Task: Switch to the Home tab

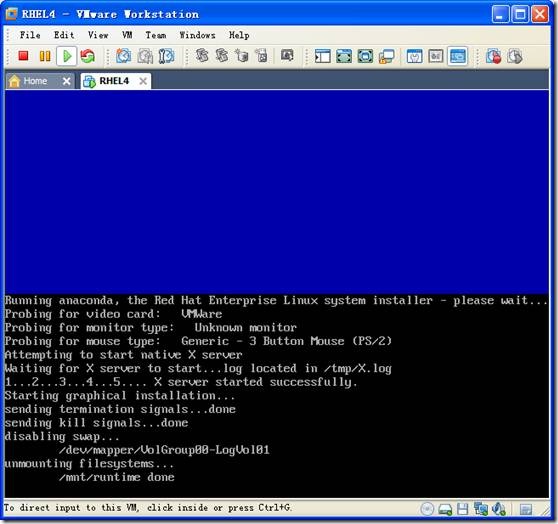Action: point(35,81)
